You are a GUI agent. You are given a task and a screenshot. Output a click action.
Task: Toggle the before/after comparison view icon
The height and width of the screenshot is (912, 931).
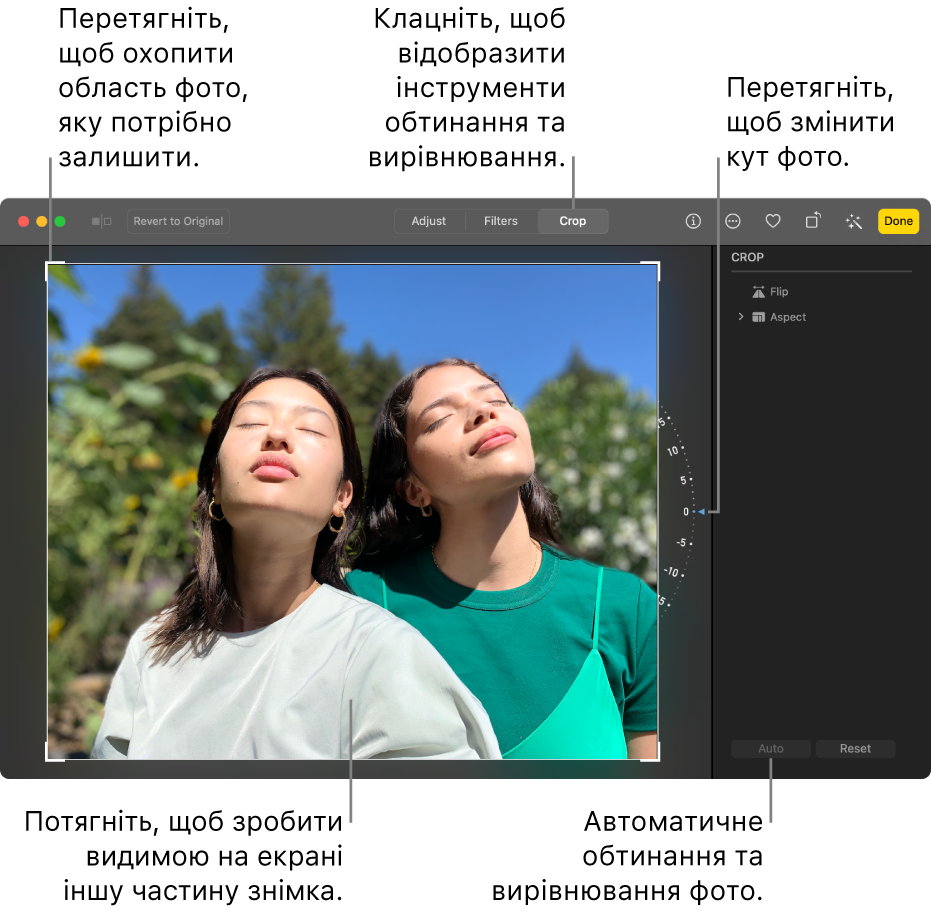tap(102, 221)
